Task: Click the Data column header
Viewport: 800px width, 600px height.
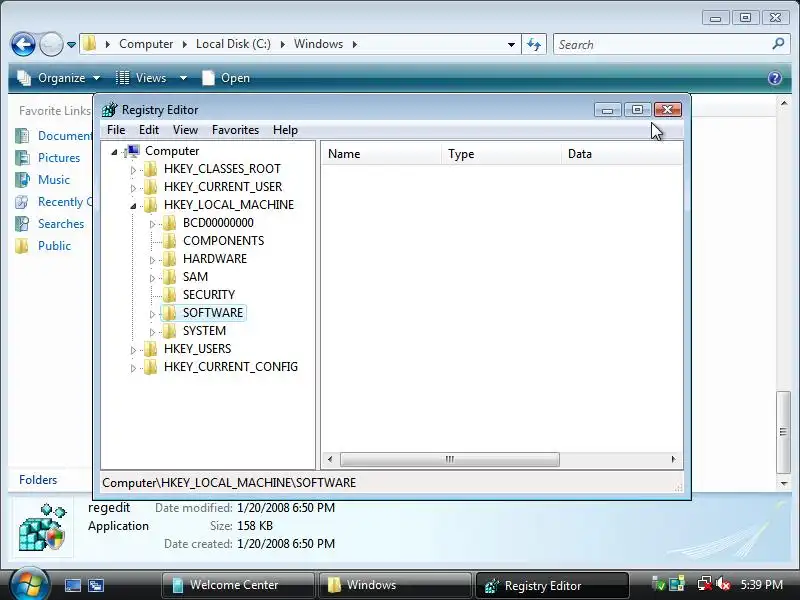Action: point(621,154)
